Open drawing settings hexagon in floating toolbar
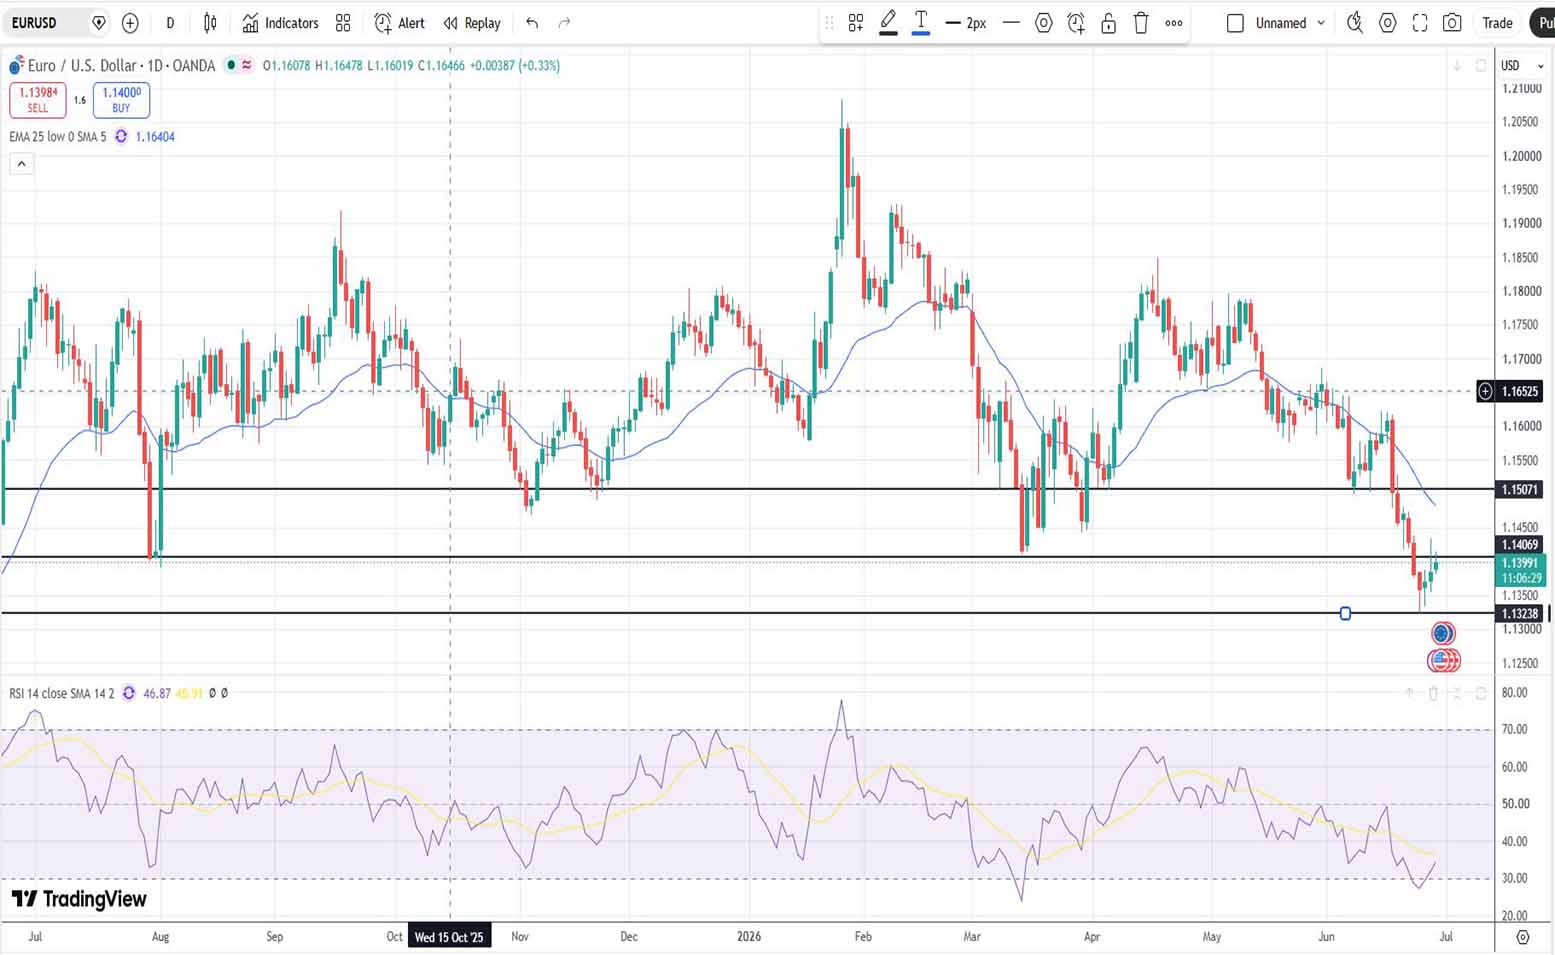The image size is (1555, 955). (1043, 22)
